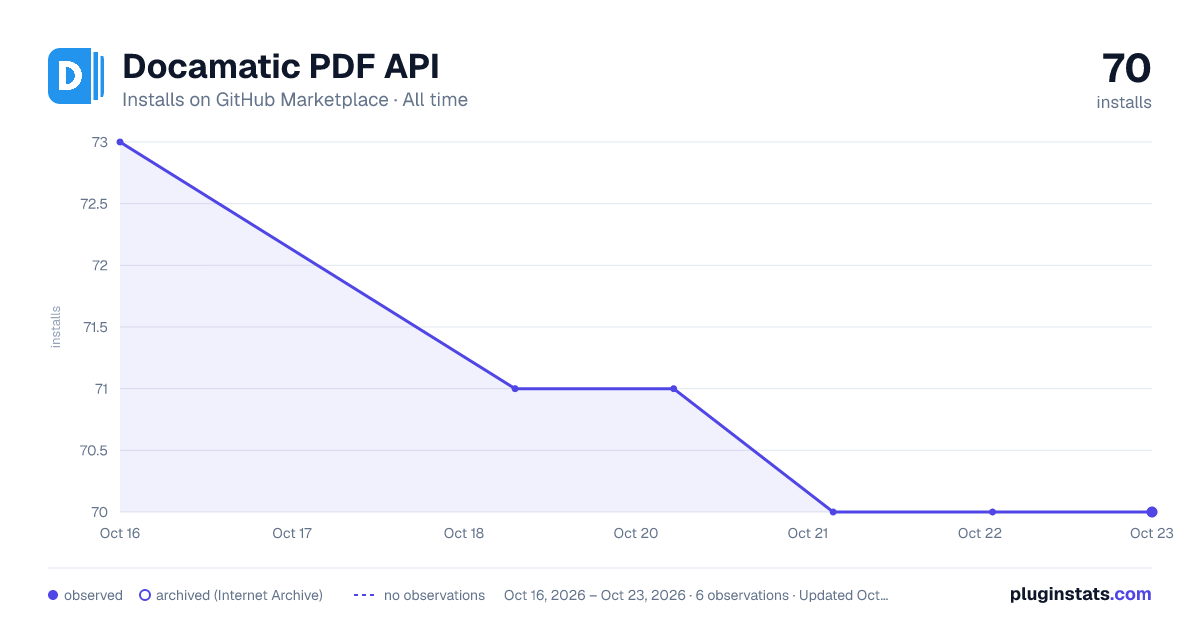This screenshot has height=630, width=1200.
Task: Click the 73 y-axis value
Action: coord(100,142)
